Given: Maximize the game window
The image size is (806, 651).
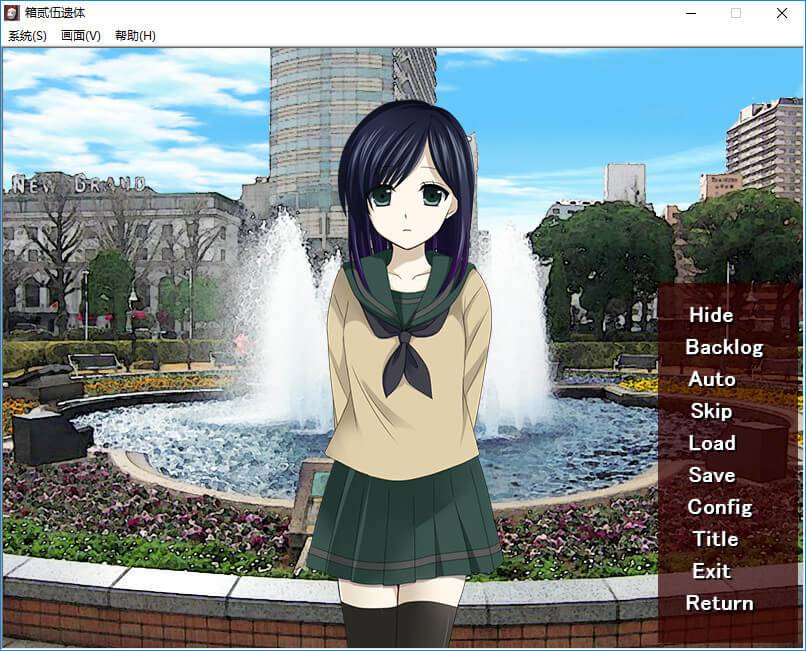Looking at the screenshot, I should pos(736,13).
